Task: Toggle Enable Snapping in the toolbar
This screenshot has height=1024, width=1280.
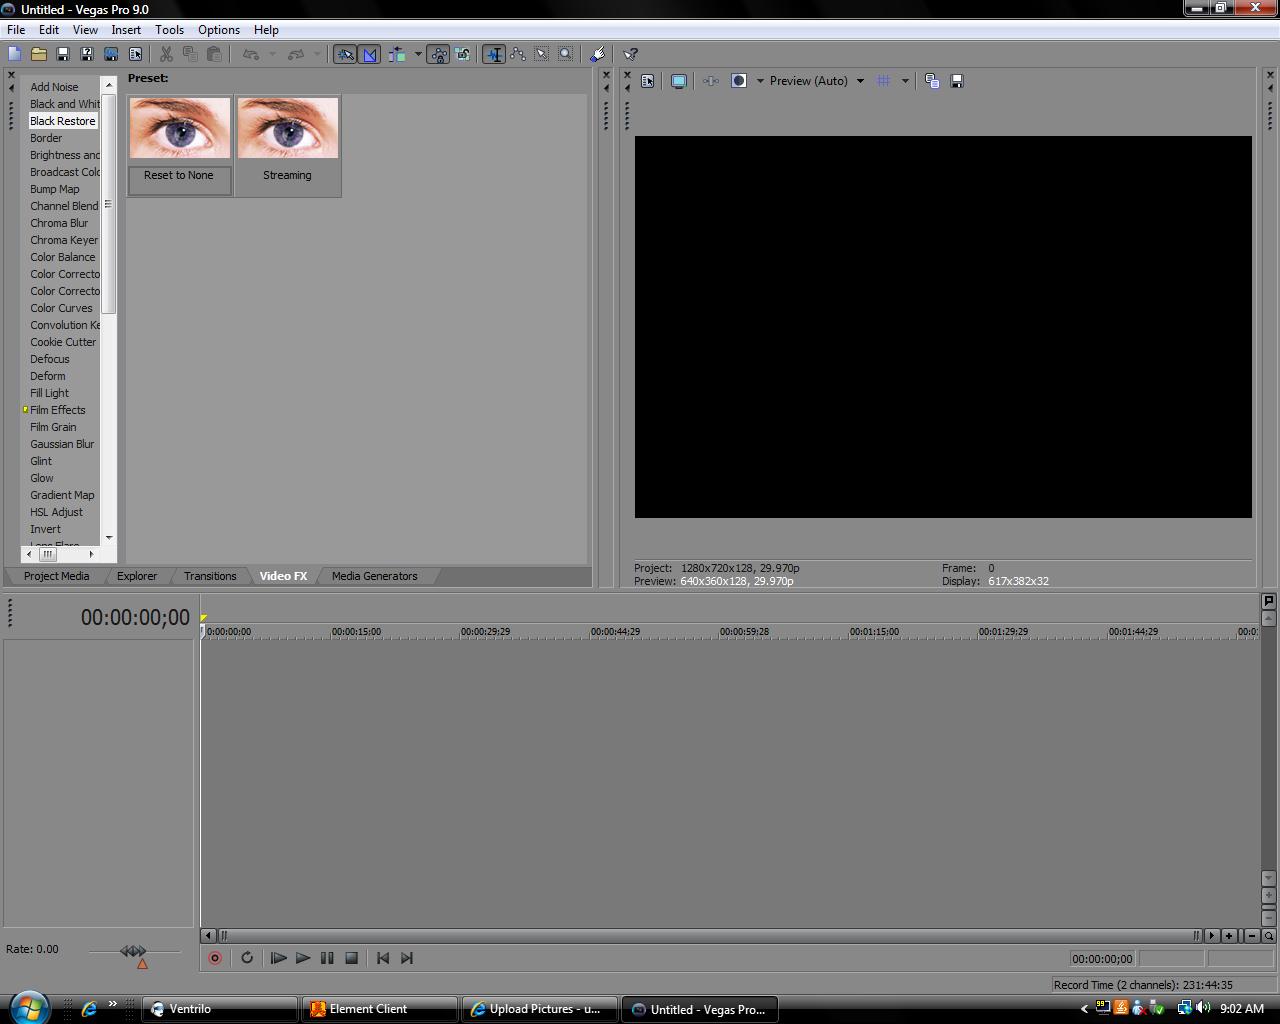Action: pyautogui.click(x=345, y=54)
